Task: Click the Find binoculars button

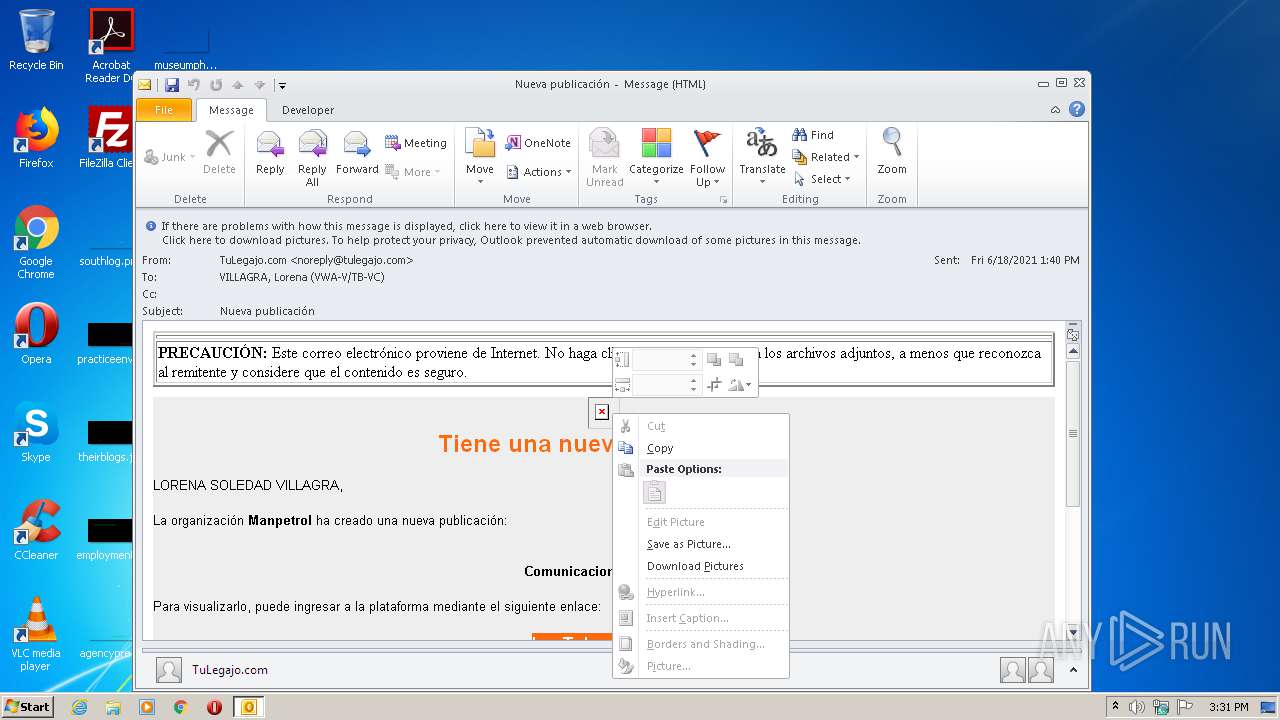Action: point(813,135)
